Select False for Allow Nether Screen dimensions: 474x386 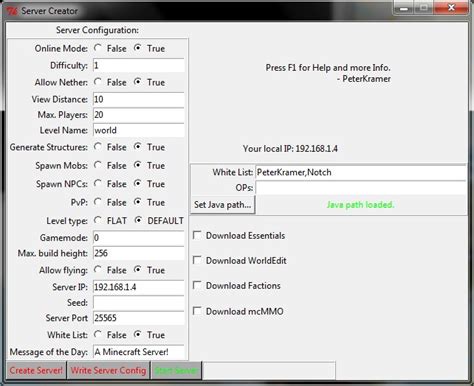pos(98,82)
